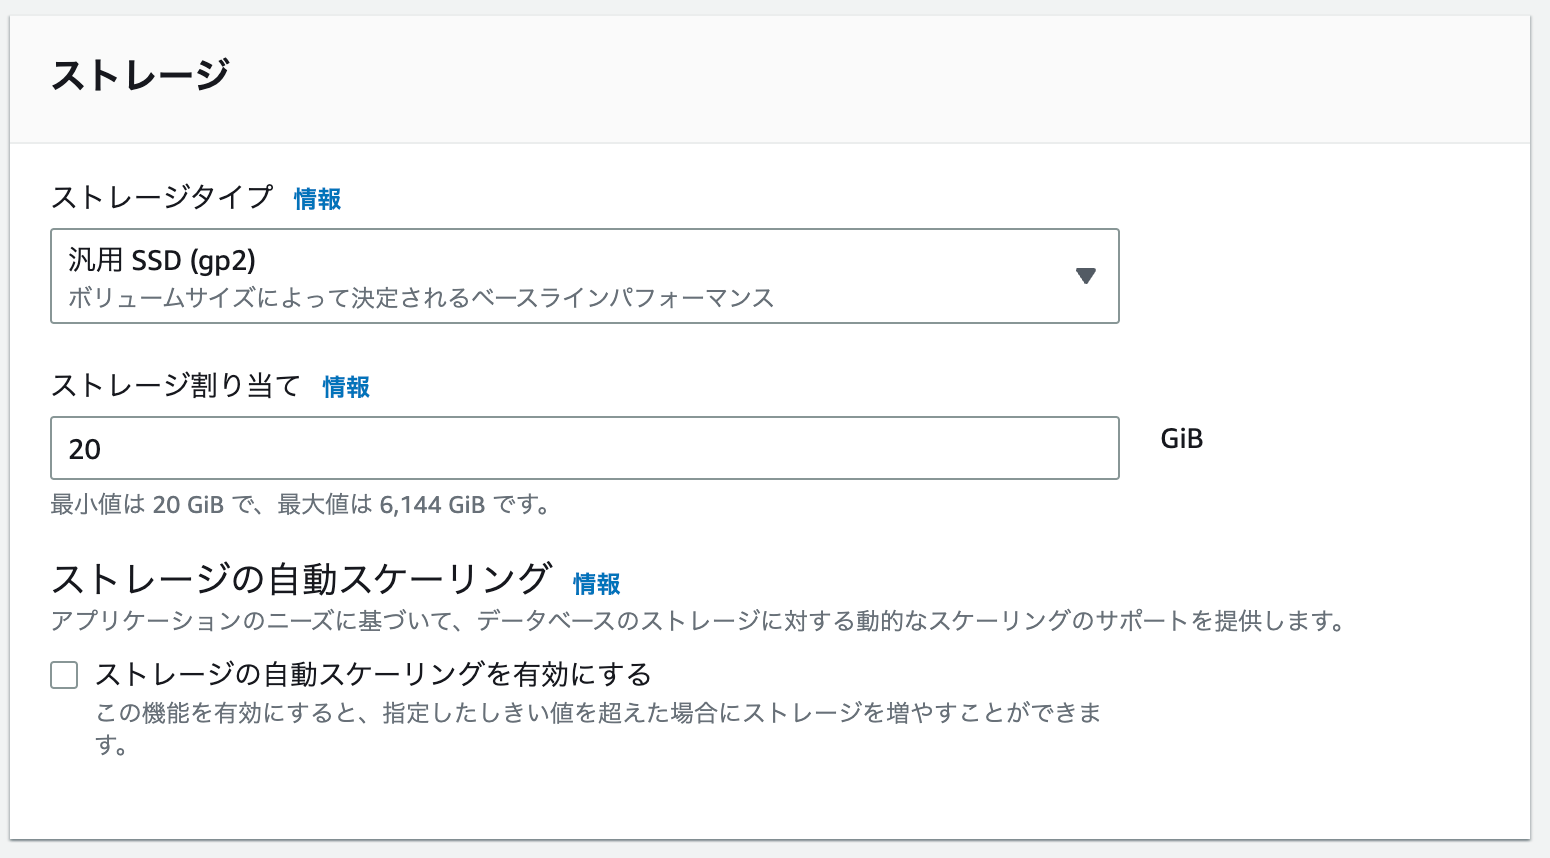Click the ストレージ割り当て field label
1550x858 pixels.
[x=176, y=385]
